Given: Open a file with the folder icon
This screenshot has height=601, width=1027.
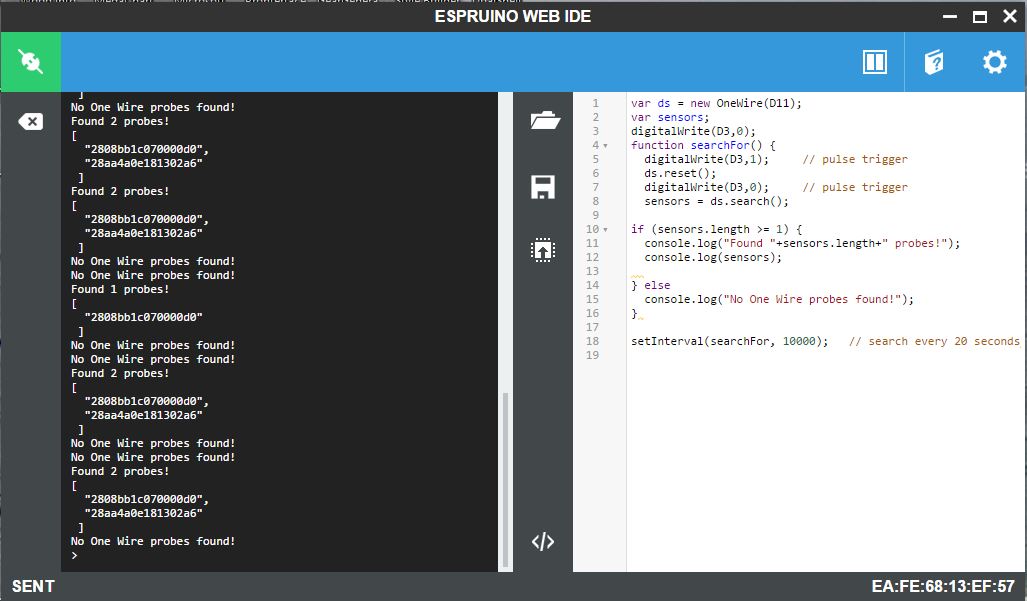Looking at the screenshot, I should coord(544,120).
